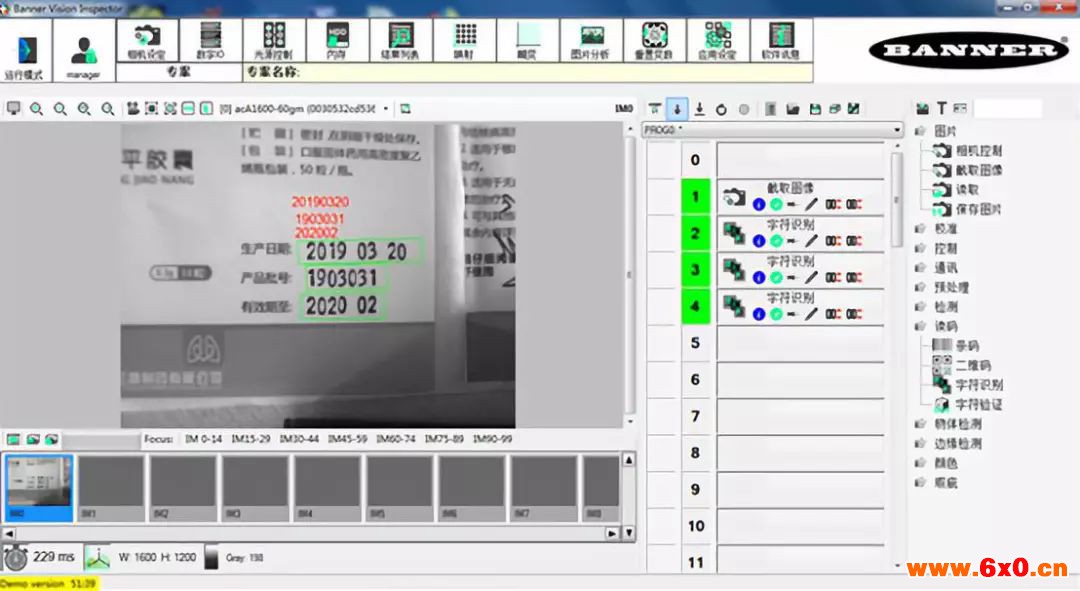Select the 二维码 tool in tree
1080x591 pixels.
[x=973, y=366]
